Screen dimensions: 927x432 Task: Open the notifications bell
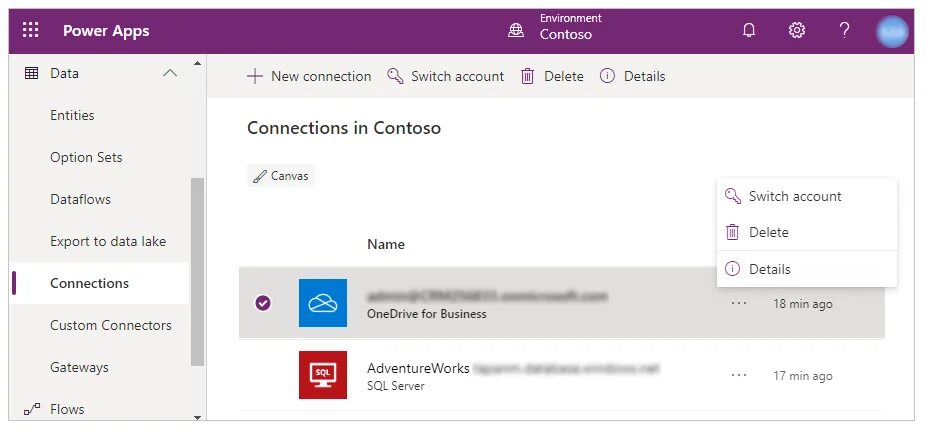click(x=749, y=30)
